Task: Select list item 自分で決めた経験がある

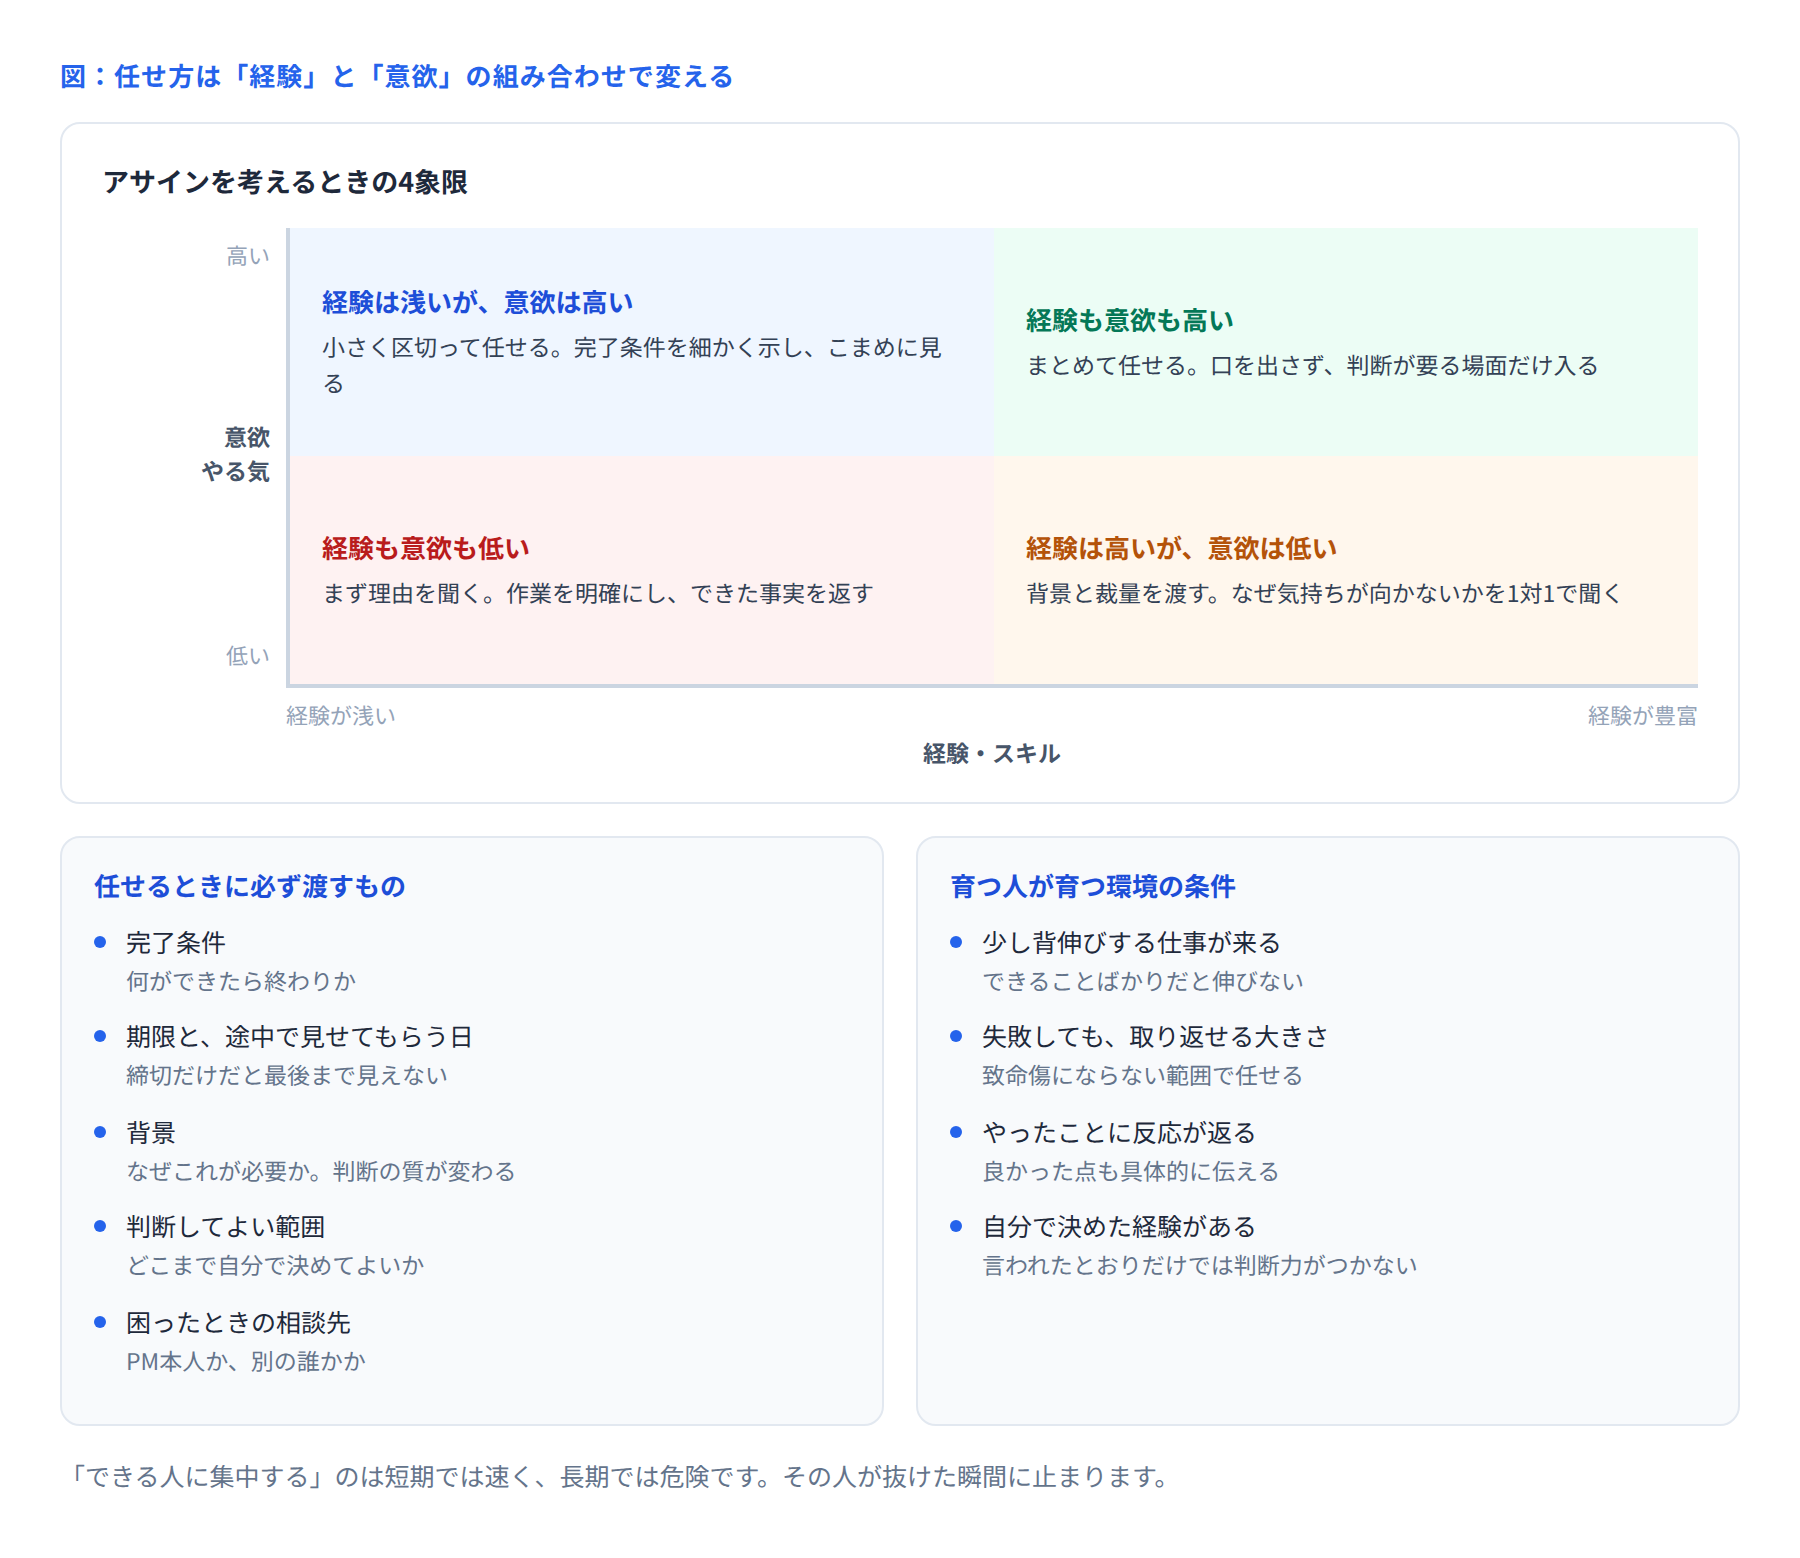Action: [x=1119, y=1227]
